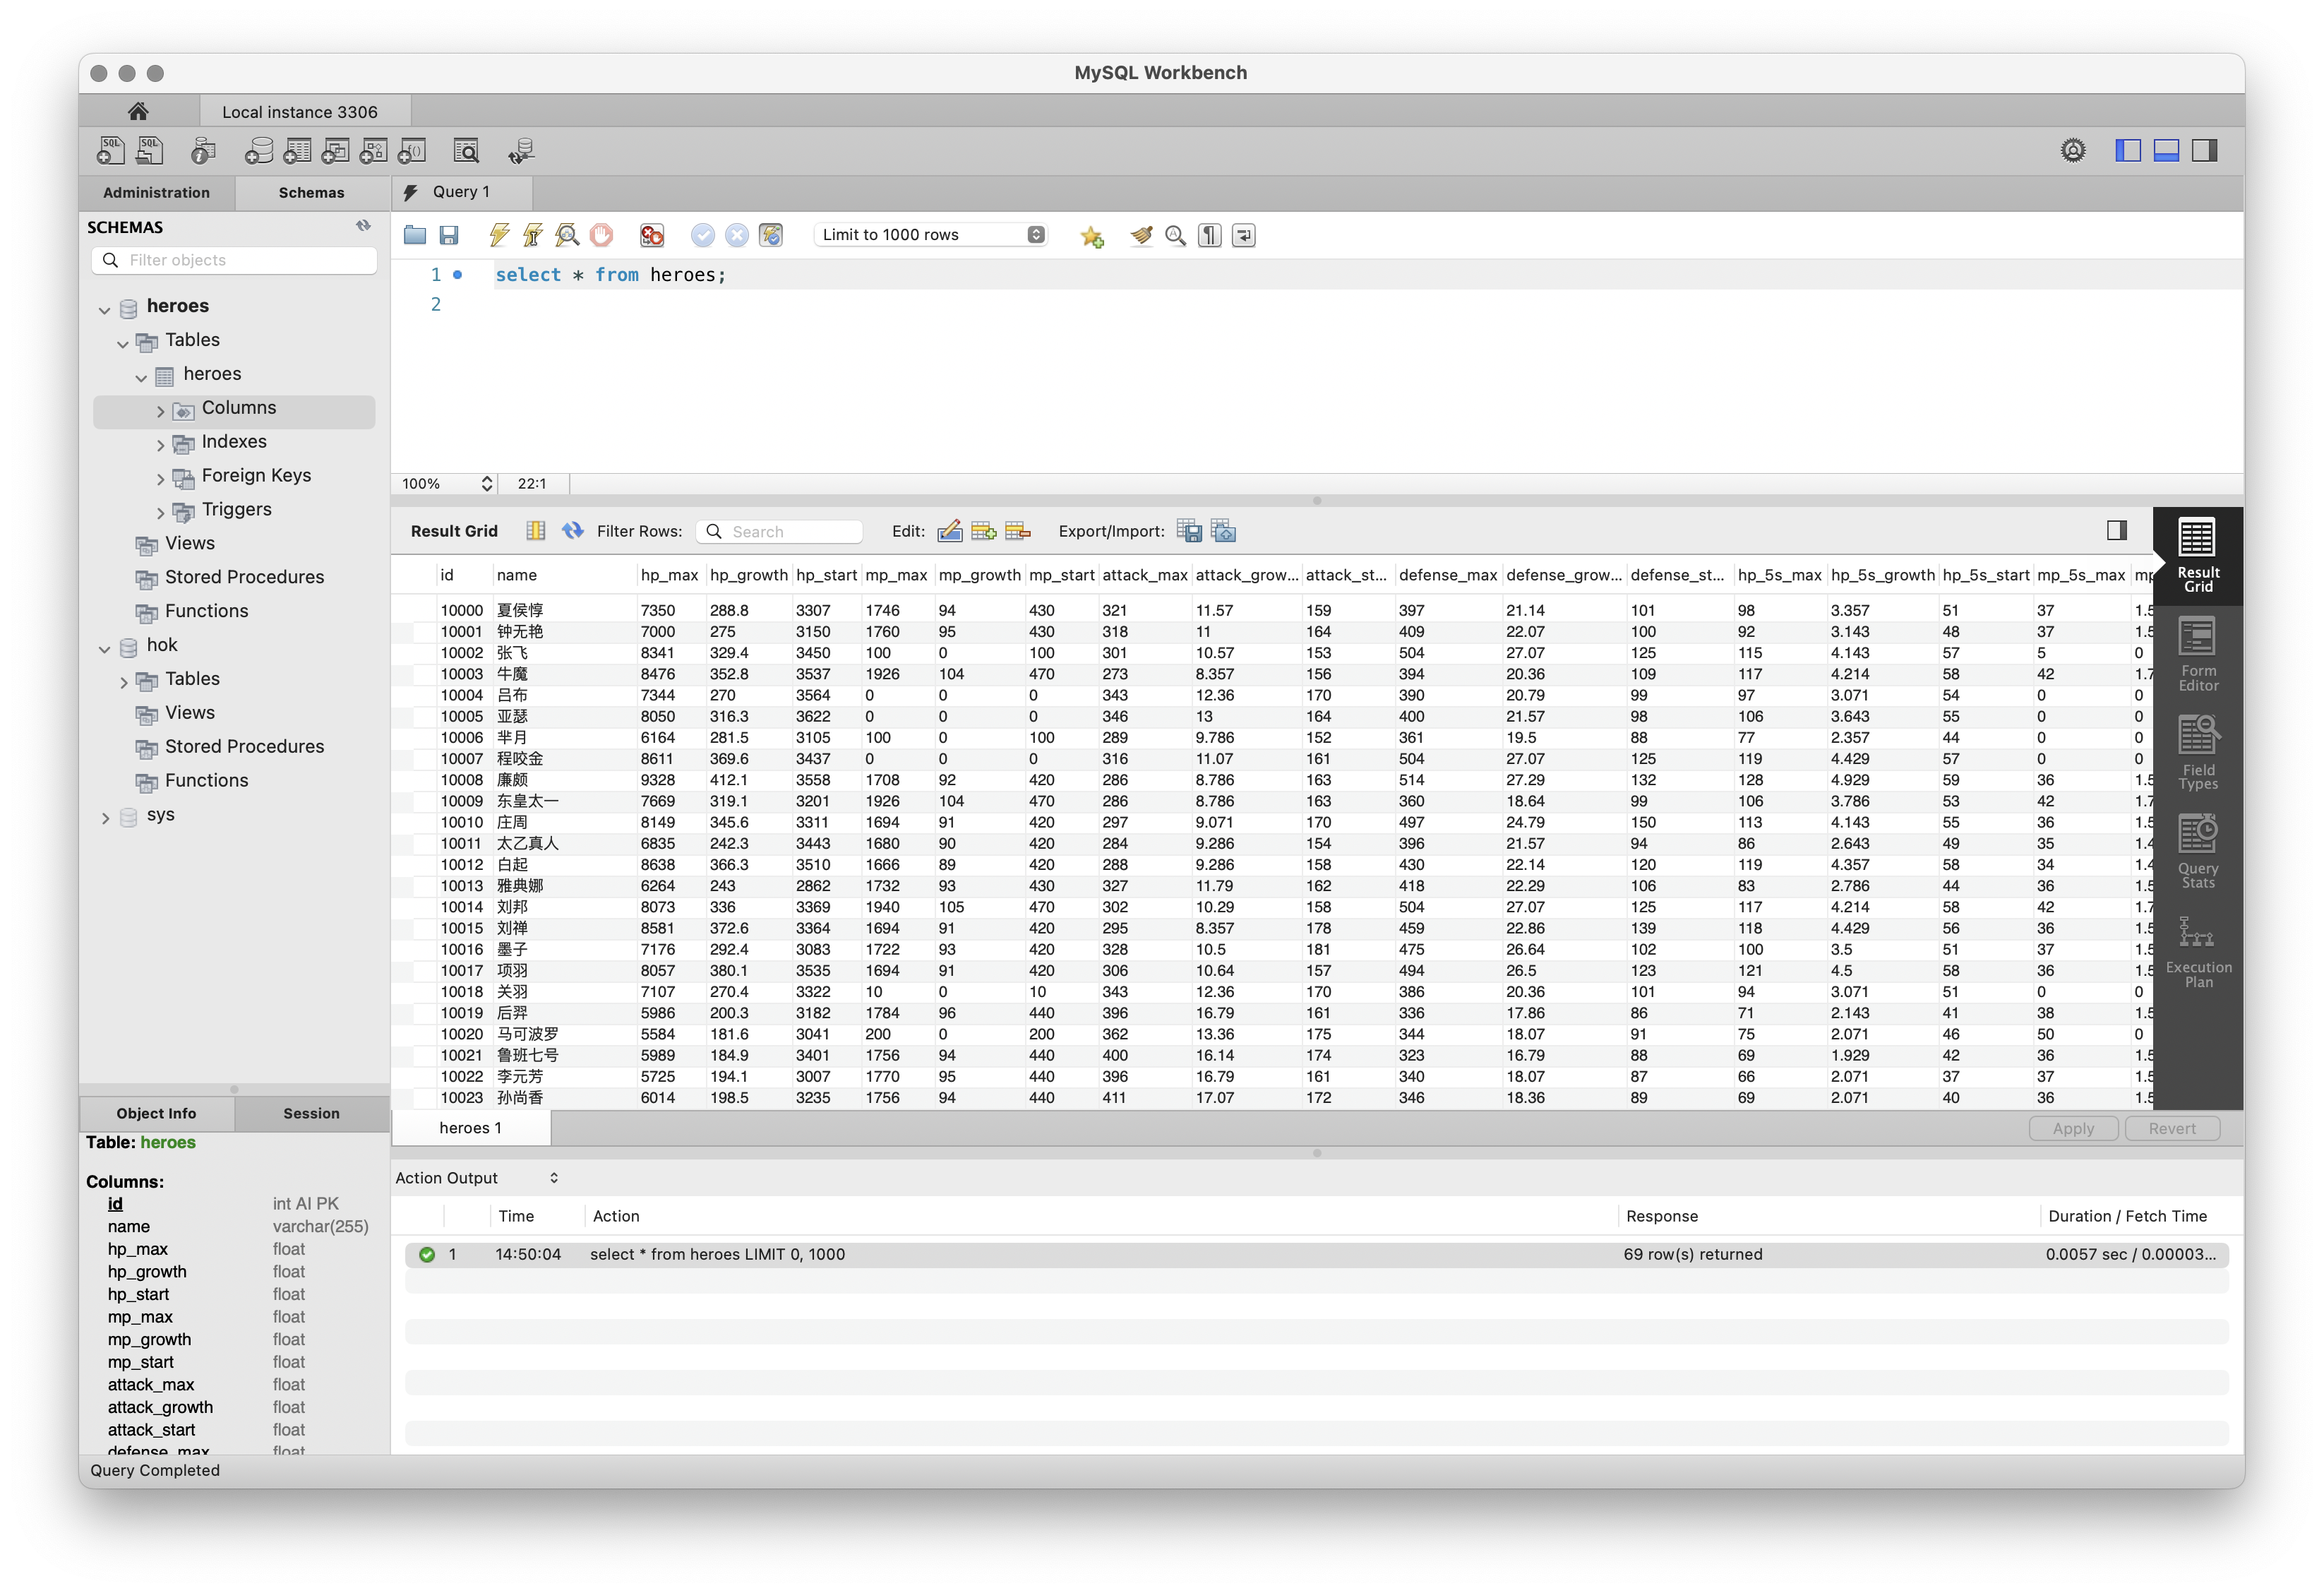Collapse the heroes schema tree node
This screenshot has width=2324, height=1593.
[105, 308]
